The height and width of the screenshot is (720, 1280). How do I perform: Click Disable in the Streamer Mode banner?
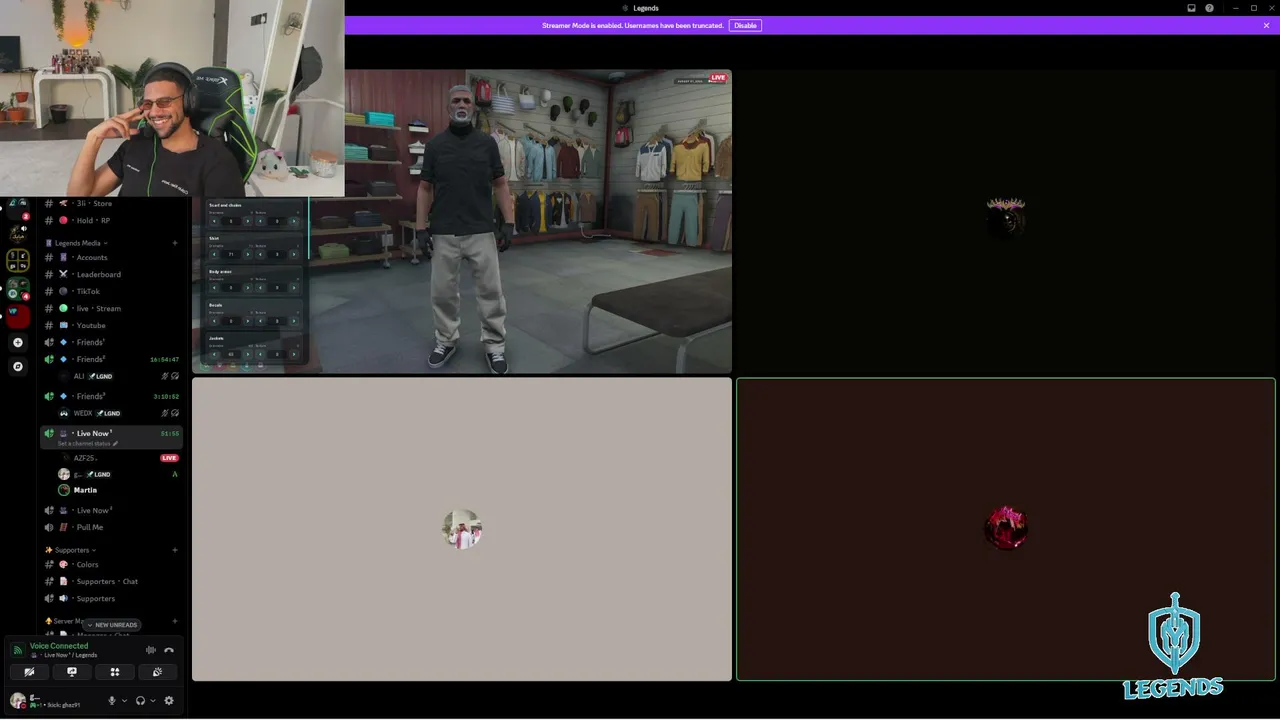tap(745, 25)
